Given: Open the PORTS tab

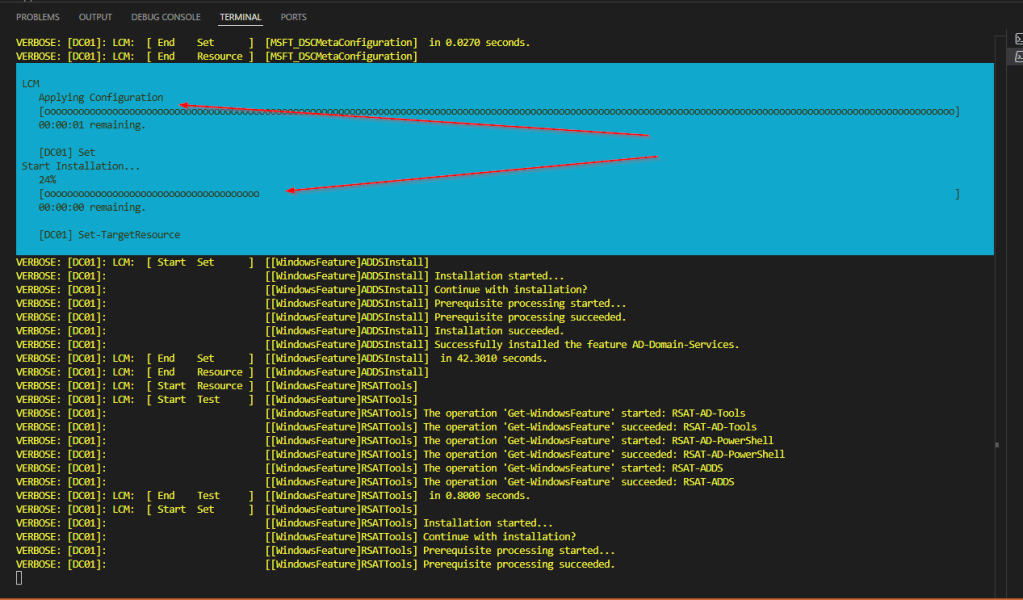Looking at the screenshot, I should (294, 17).
